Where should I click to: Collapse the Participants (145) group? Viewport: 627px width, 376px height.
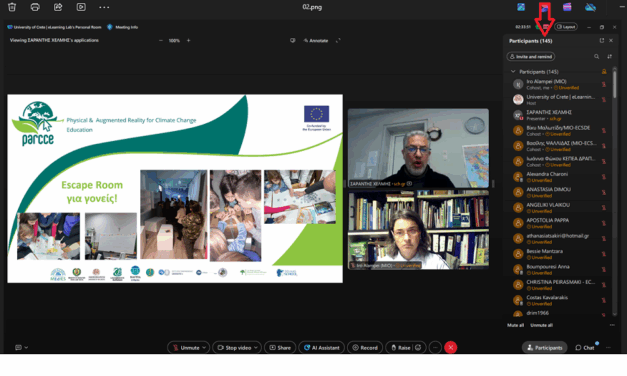tap(513, 72)
